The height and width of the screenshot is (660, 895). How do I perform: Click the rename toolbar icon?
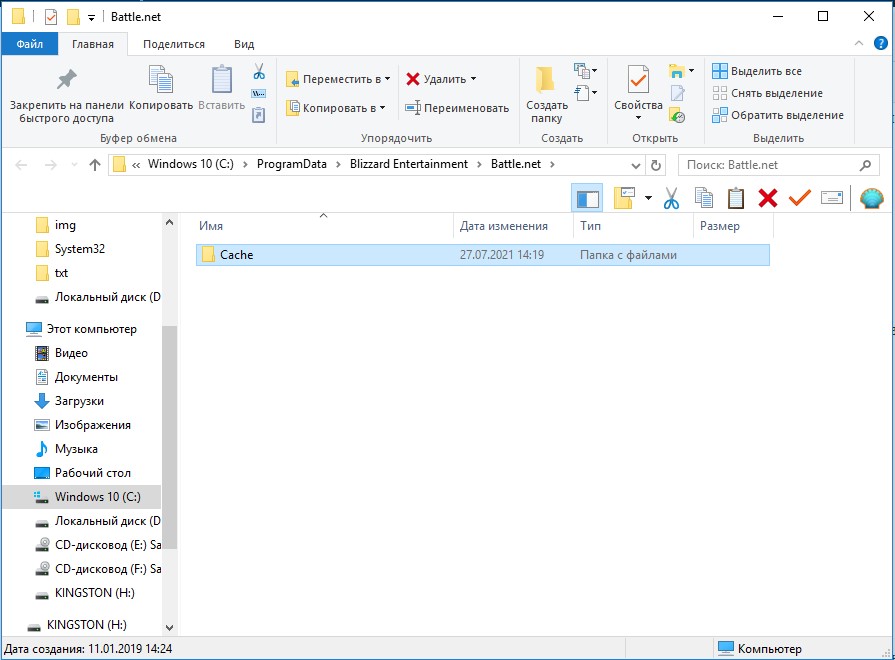click(832, 198)
